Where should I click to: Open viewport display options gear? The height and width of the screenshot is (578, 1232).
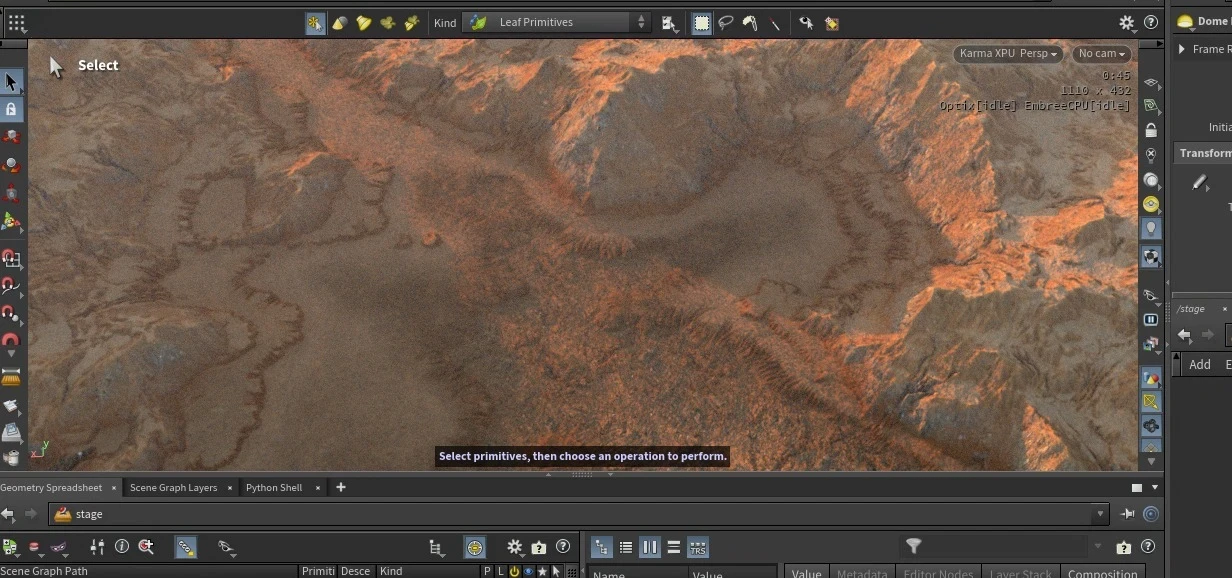tap(1127, 23)
